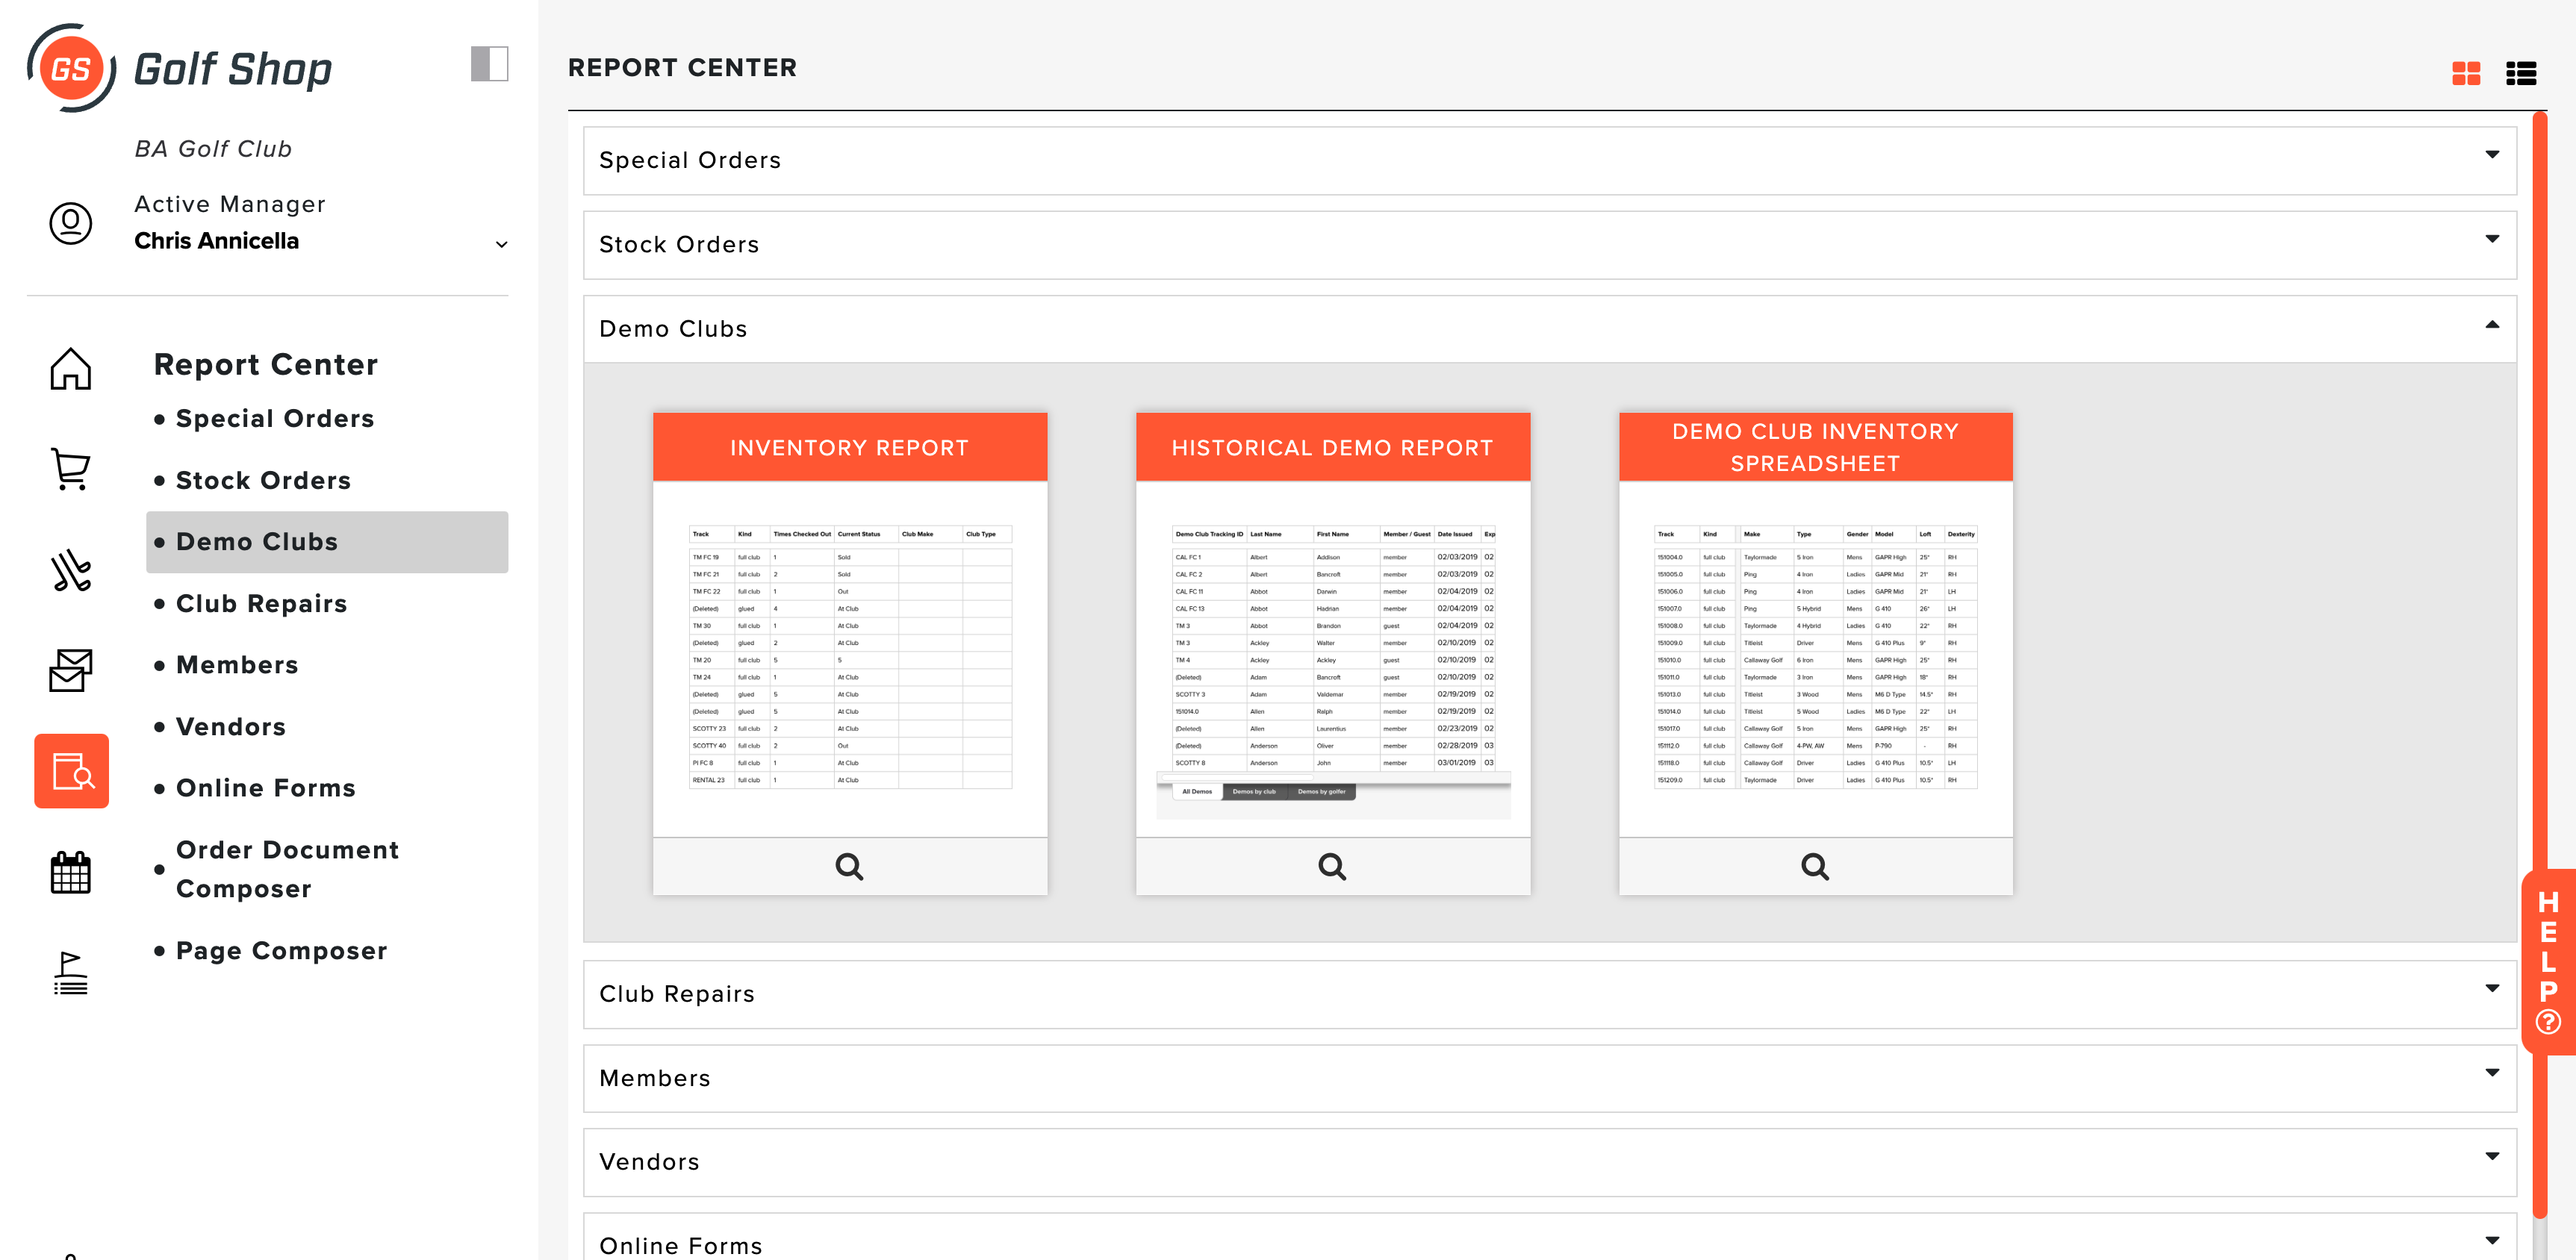Open the calendar icon in sidebar
Screen dimensions: 2576x1260
click(x=71, y=872)
